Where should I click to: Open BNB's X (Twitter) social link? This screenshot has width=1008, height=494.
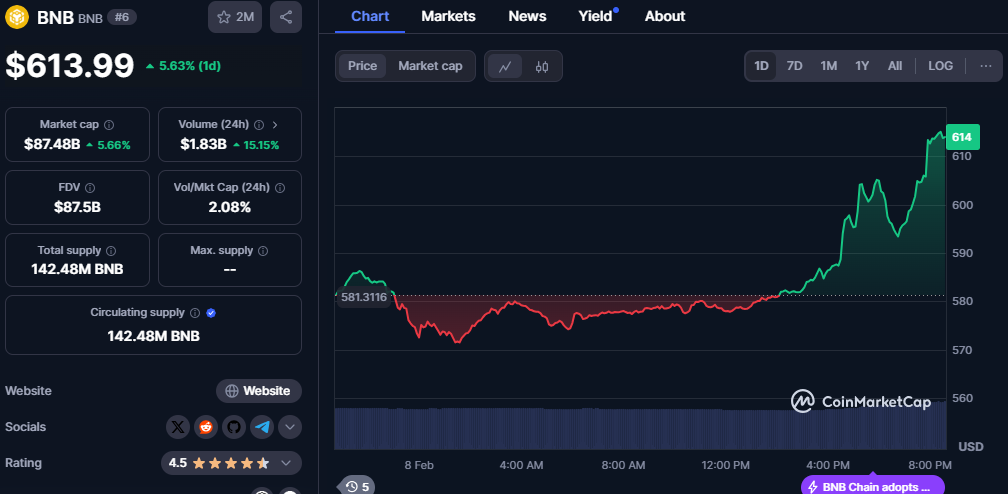tap(178, 427)
